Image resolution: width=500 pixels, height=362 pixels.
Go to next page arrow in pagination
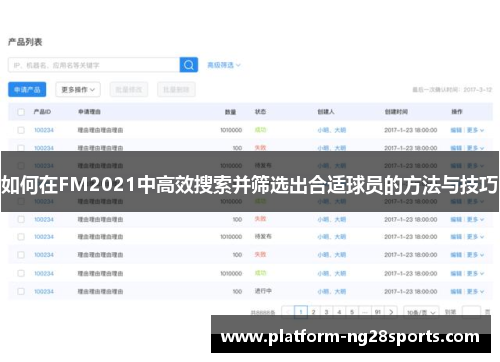pos(391,312)
